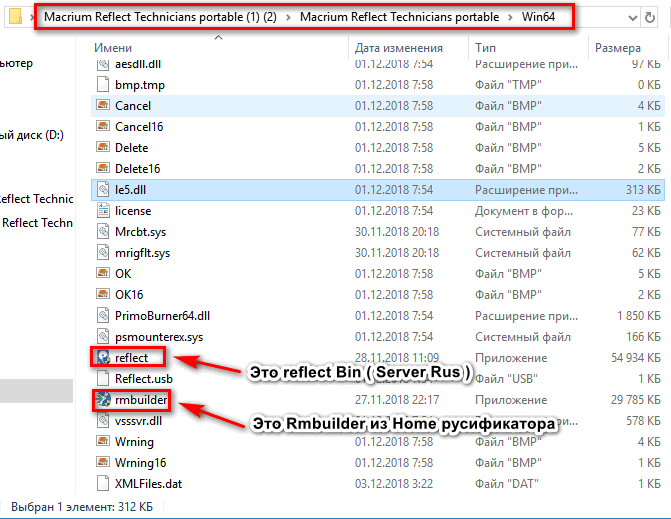Viewport: 671px width, 519px height.
Task: Navigate to 'Macrium Reflect Technicians portable (1) (2)' breadcrumb
Action: (160, 17)
